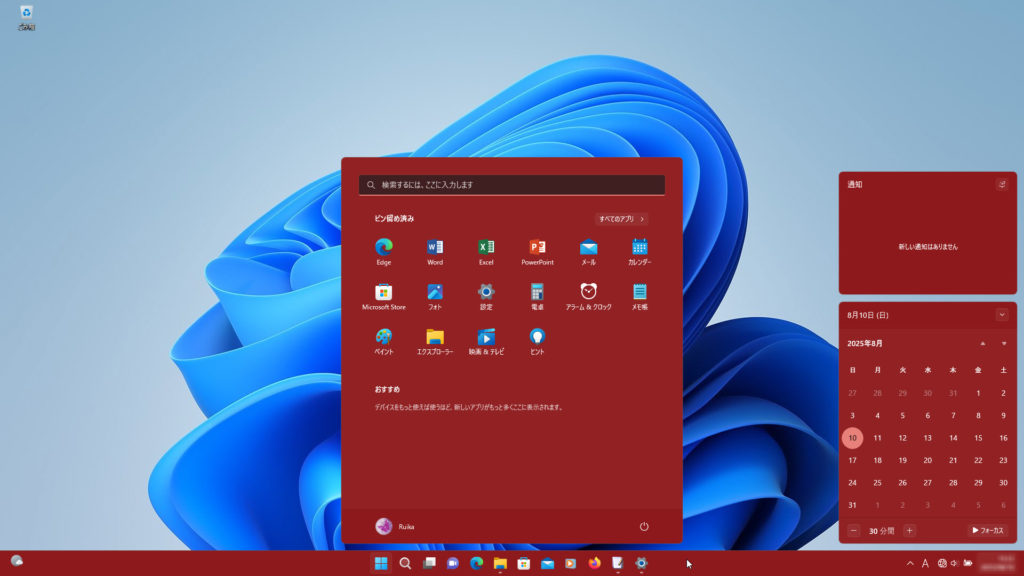Image resolution: width=1024 pixels, height=576 pixels.
Task: Open the power options menu
Action: [644, 526]
